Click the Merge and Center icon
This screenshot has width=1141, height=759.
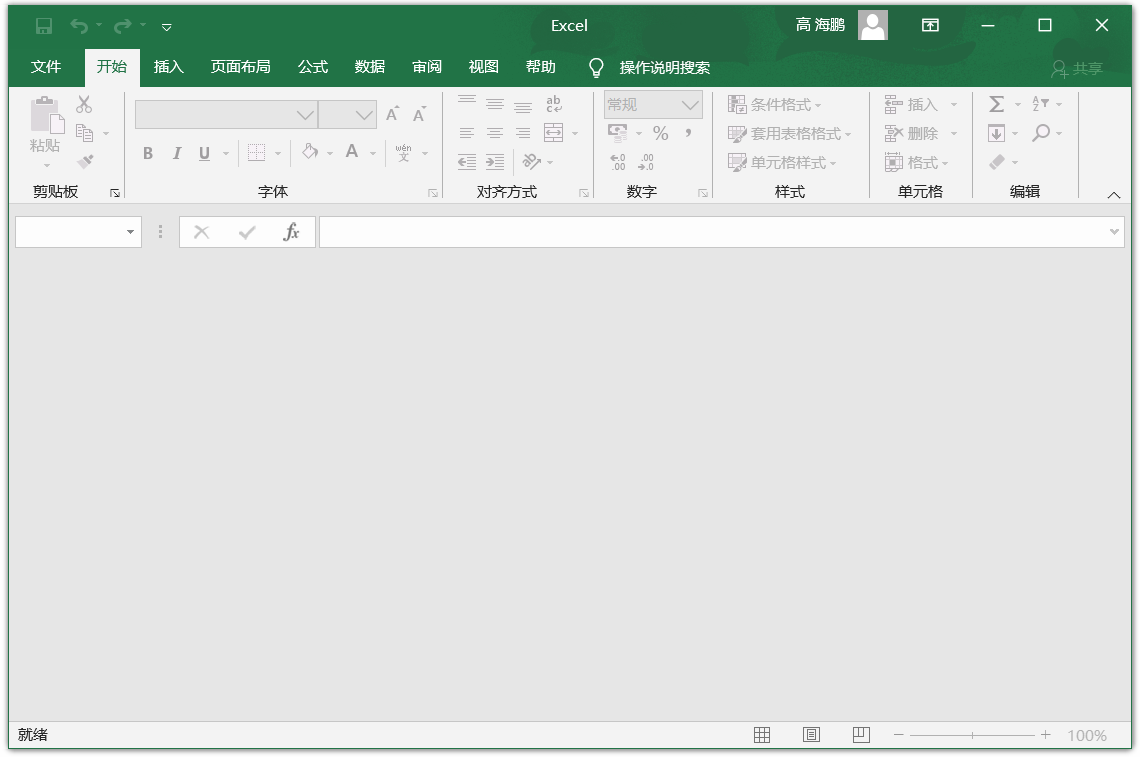pos(554,132)
